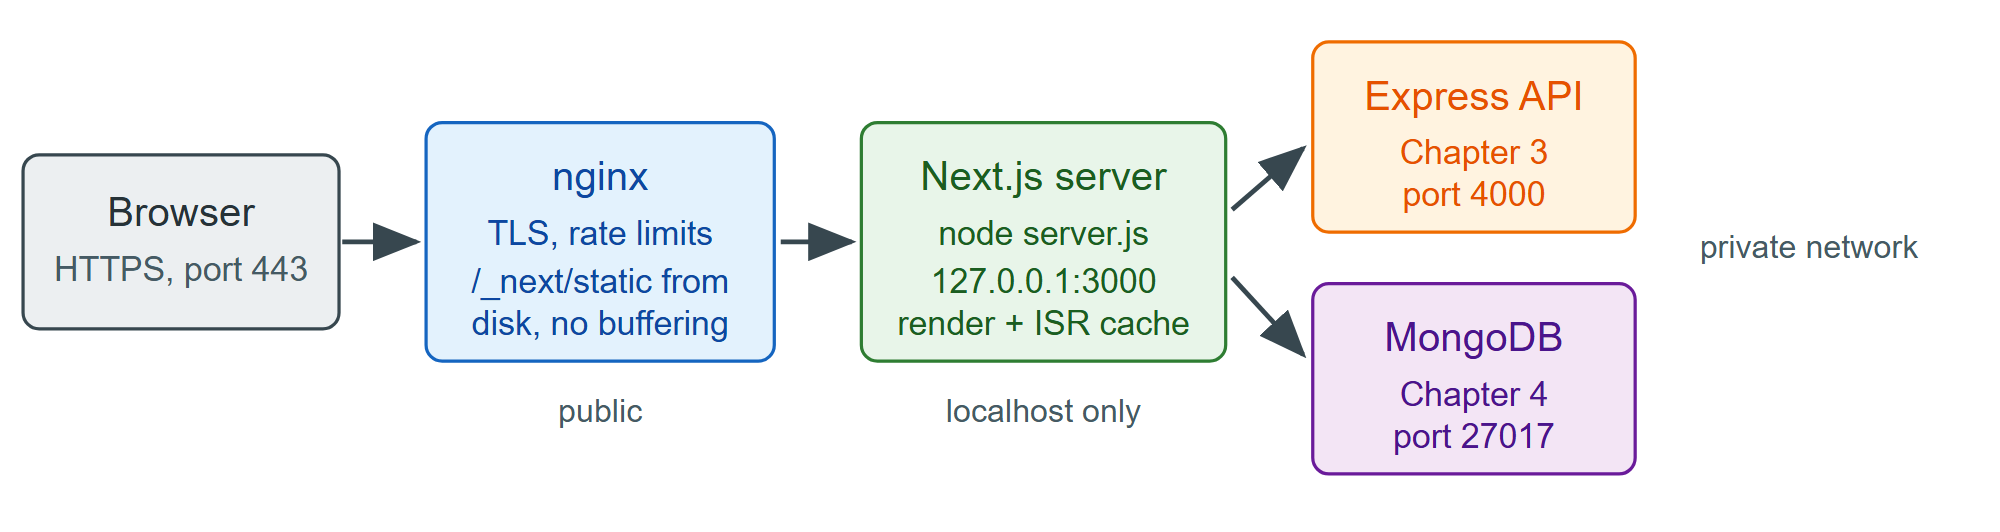Click the 'MongoDB' title text

coord(1473,337)
